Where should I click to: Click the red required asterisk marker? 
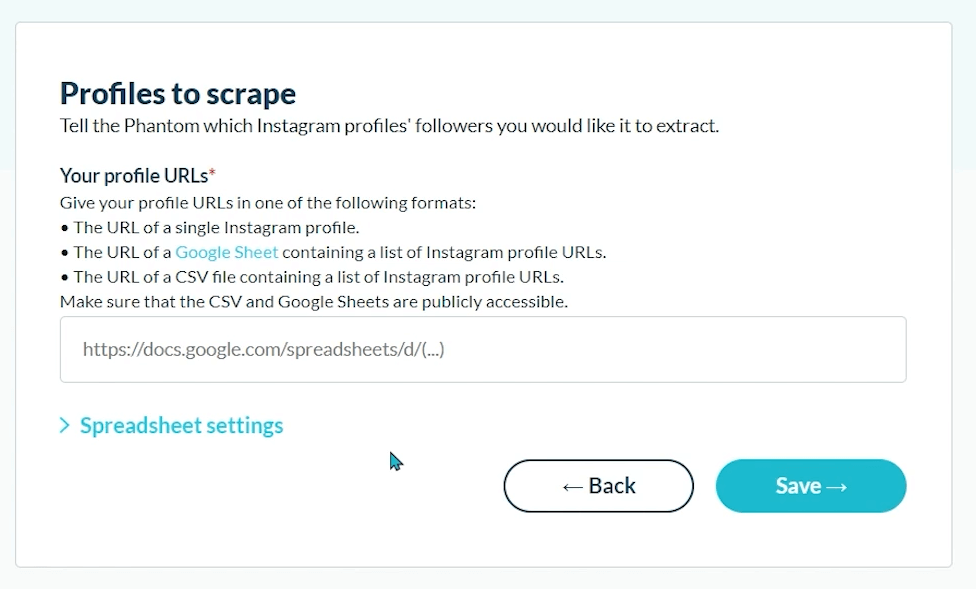[x=212, y=172]
